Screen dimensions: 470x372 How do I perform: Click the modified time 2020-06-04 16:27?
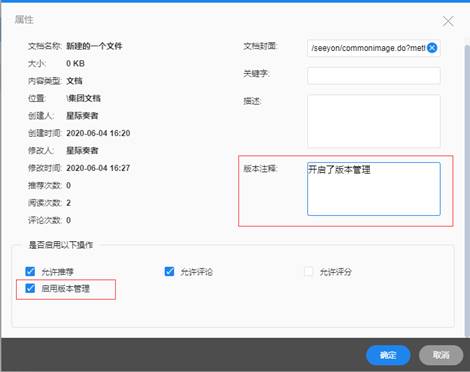tap(98, 168)
